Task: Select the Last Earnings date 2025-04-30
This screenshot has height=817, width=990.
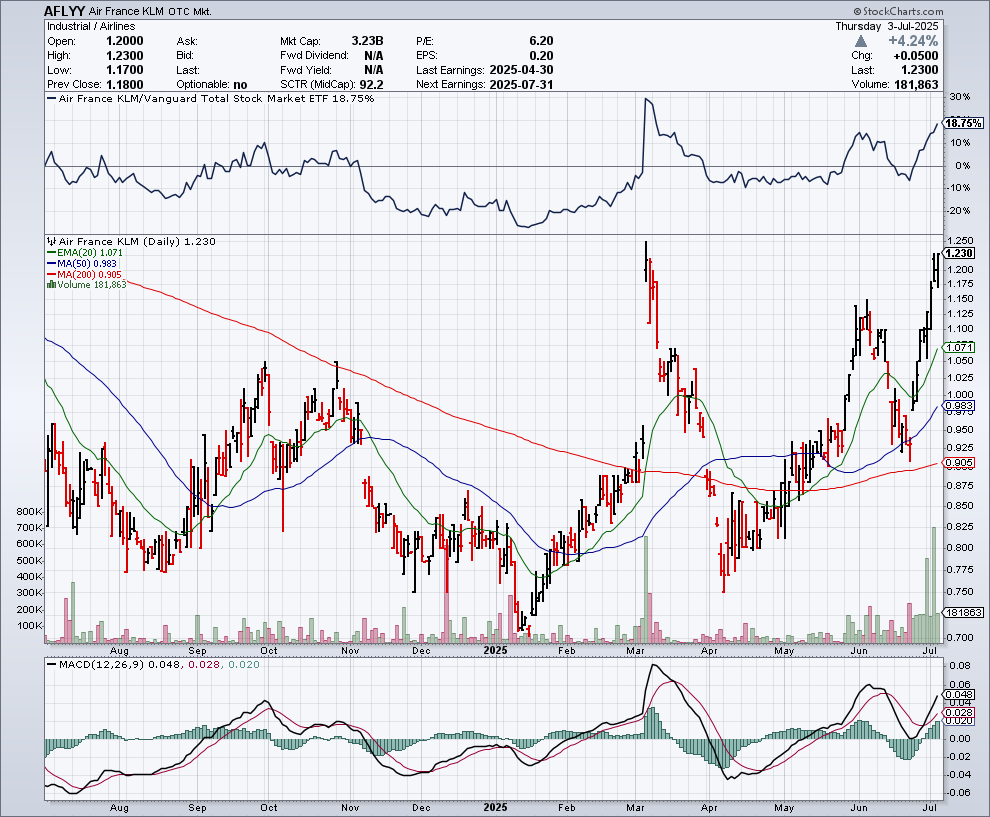Action: click(x=521, y=70)
